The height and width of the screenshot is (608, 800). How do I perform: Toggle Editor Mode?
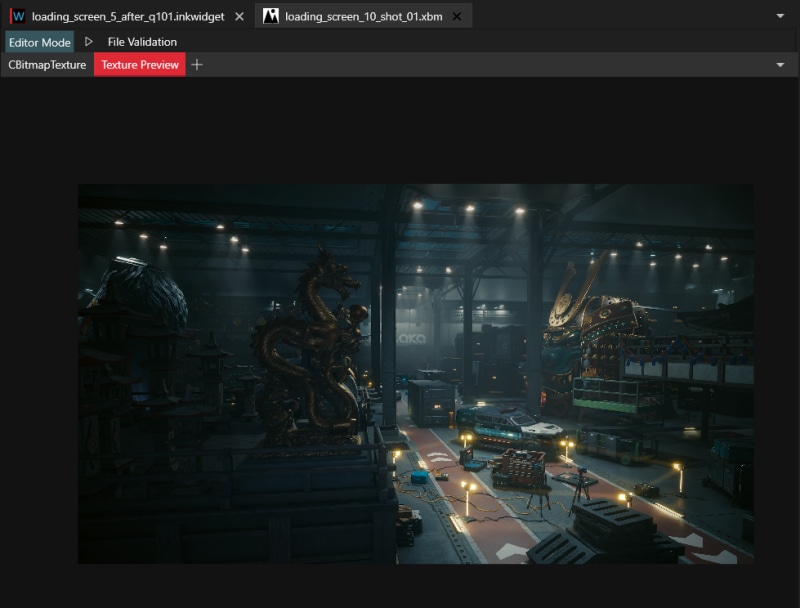tap(39, 42)
